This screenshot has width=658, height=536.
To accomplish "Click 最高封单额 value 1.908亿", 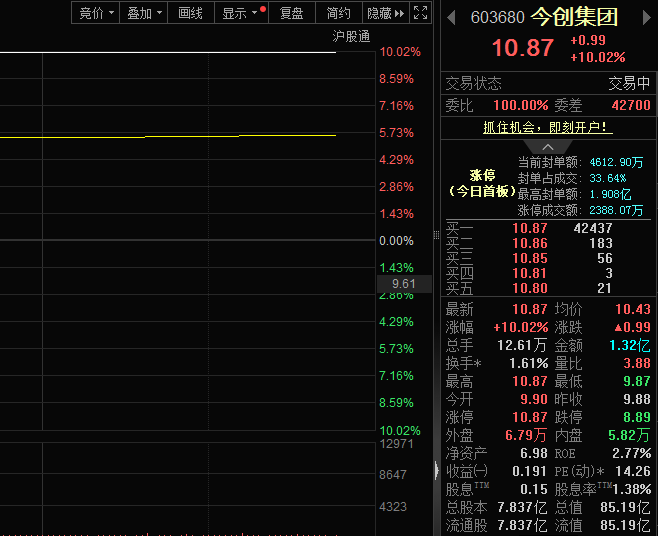I will [x=610, y=194].
